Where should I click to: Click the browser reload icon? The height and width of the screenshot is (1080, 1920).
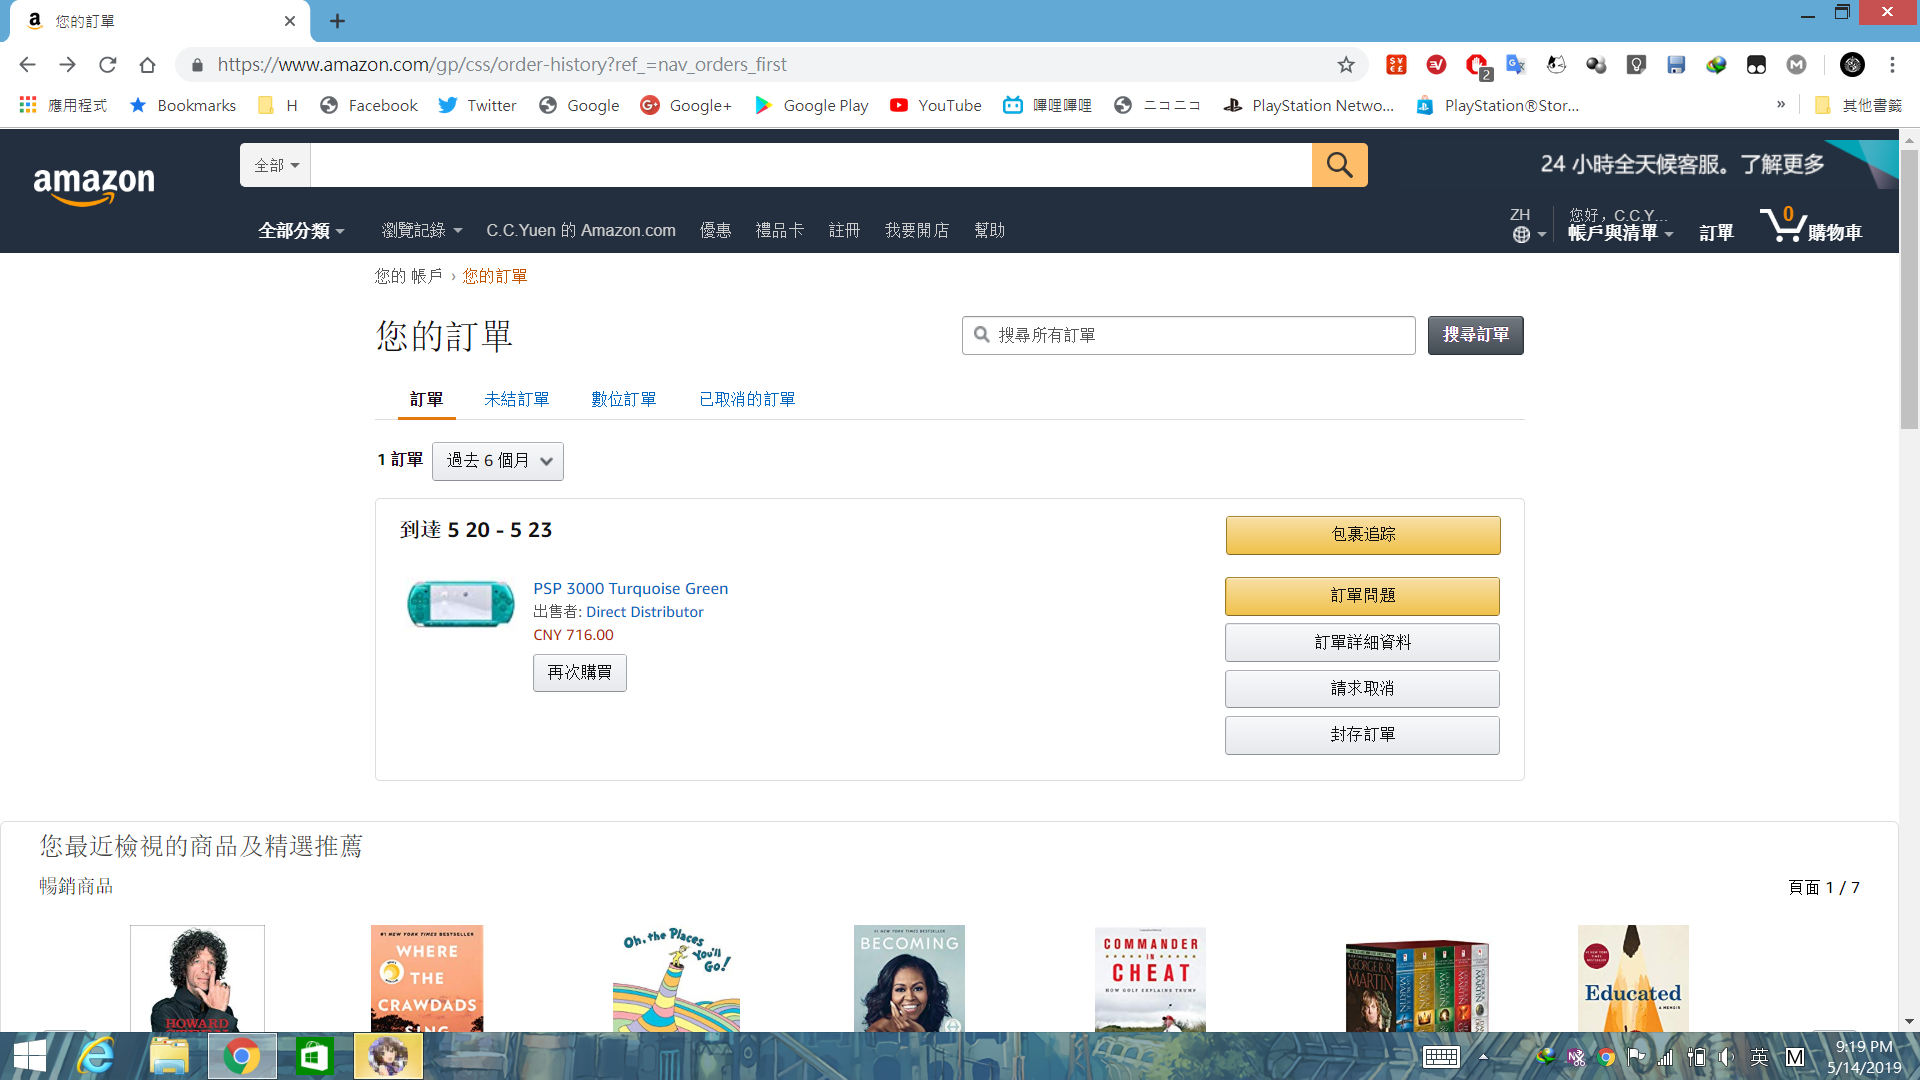(108, 65)
